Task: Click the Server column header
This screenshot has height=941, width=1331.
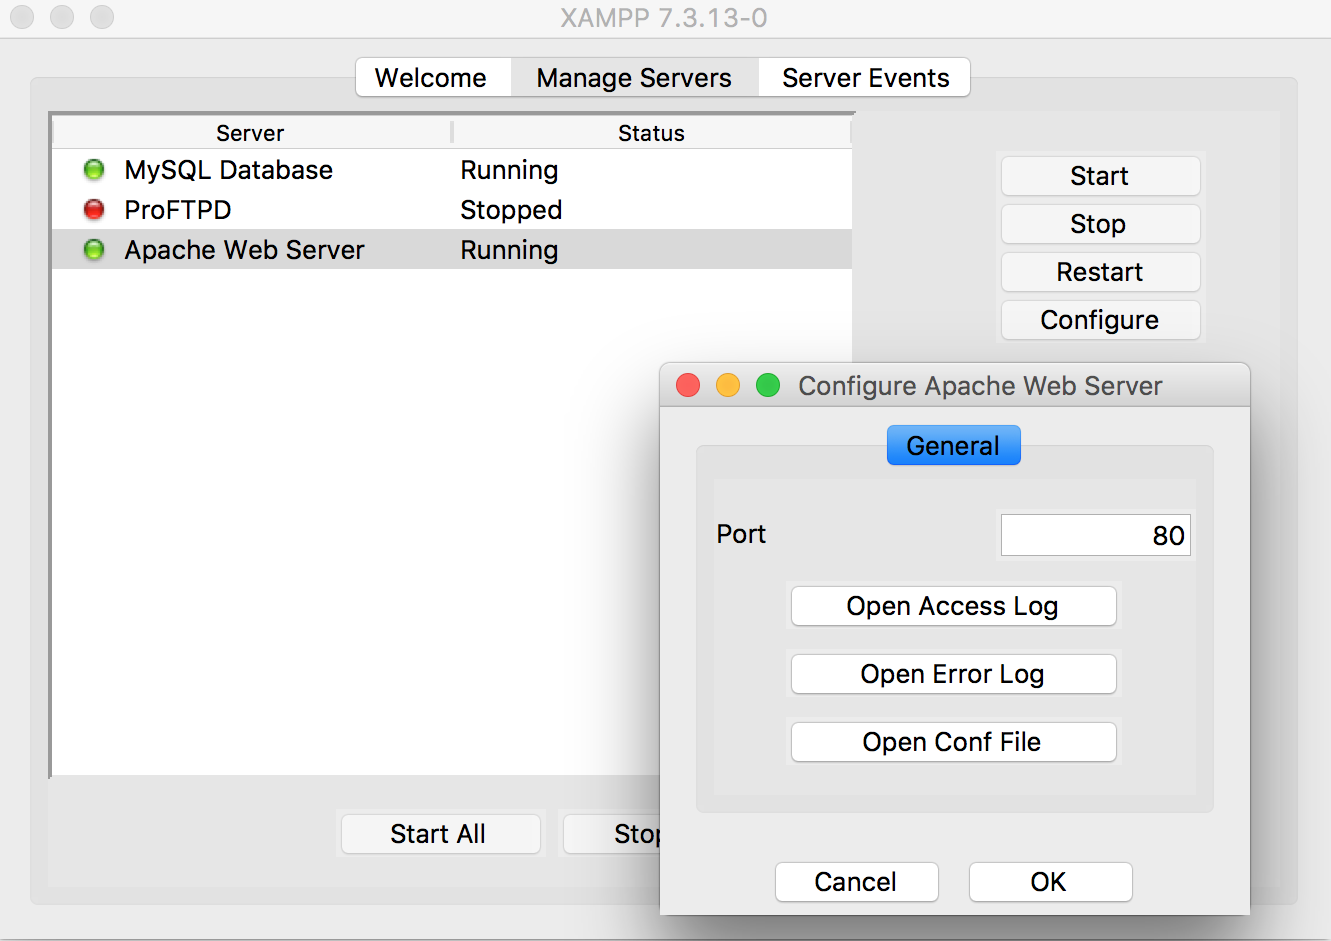Action: pos(251,133)
